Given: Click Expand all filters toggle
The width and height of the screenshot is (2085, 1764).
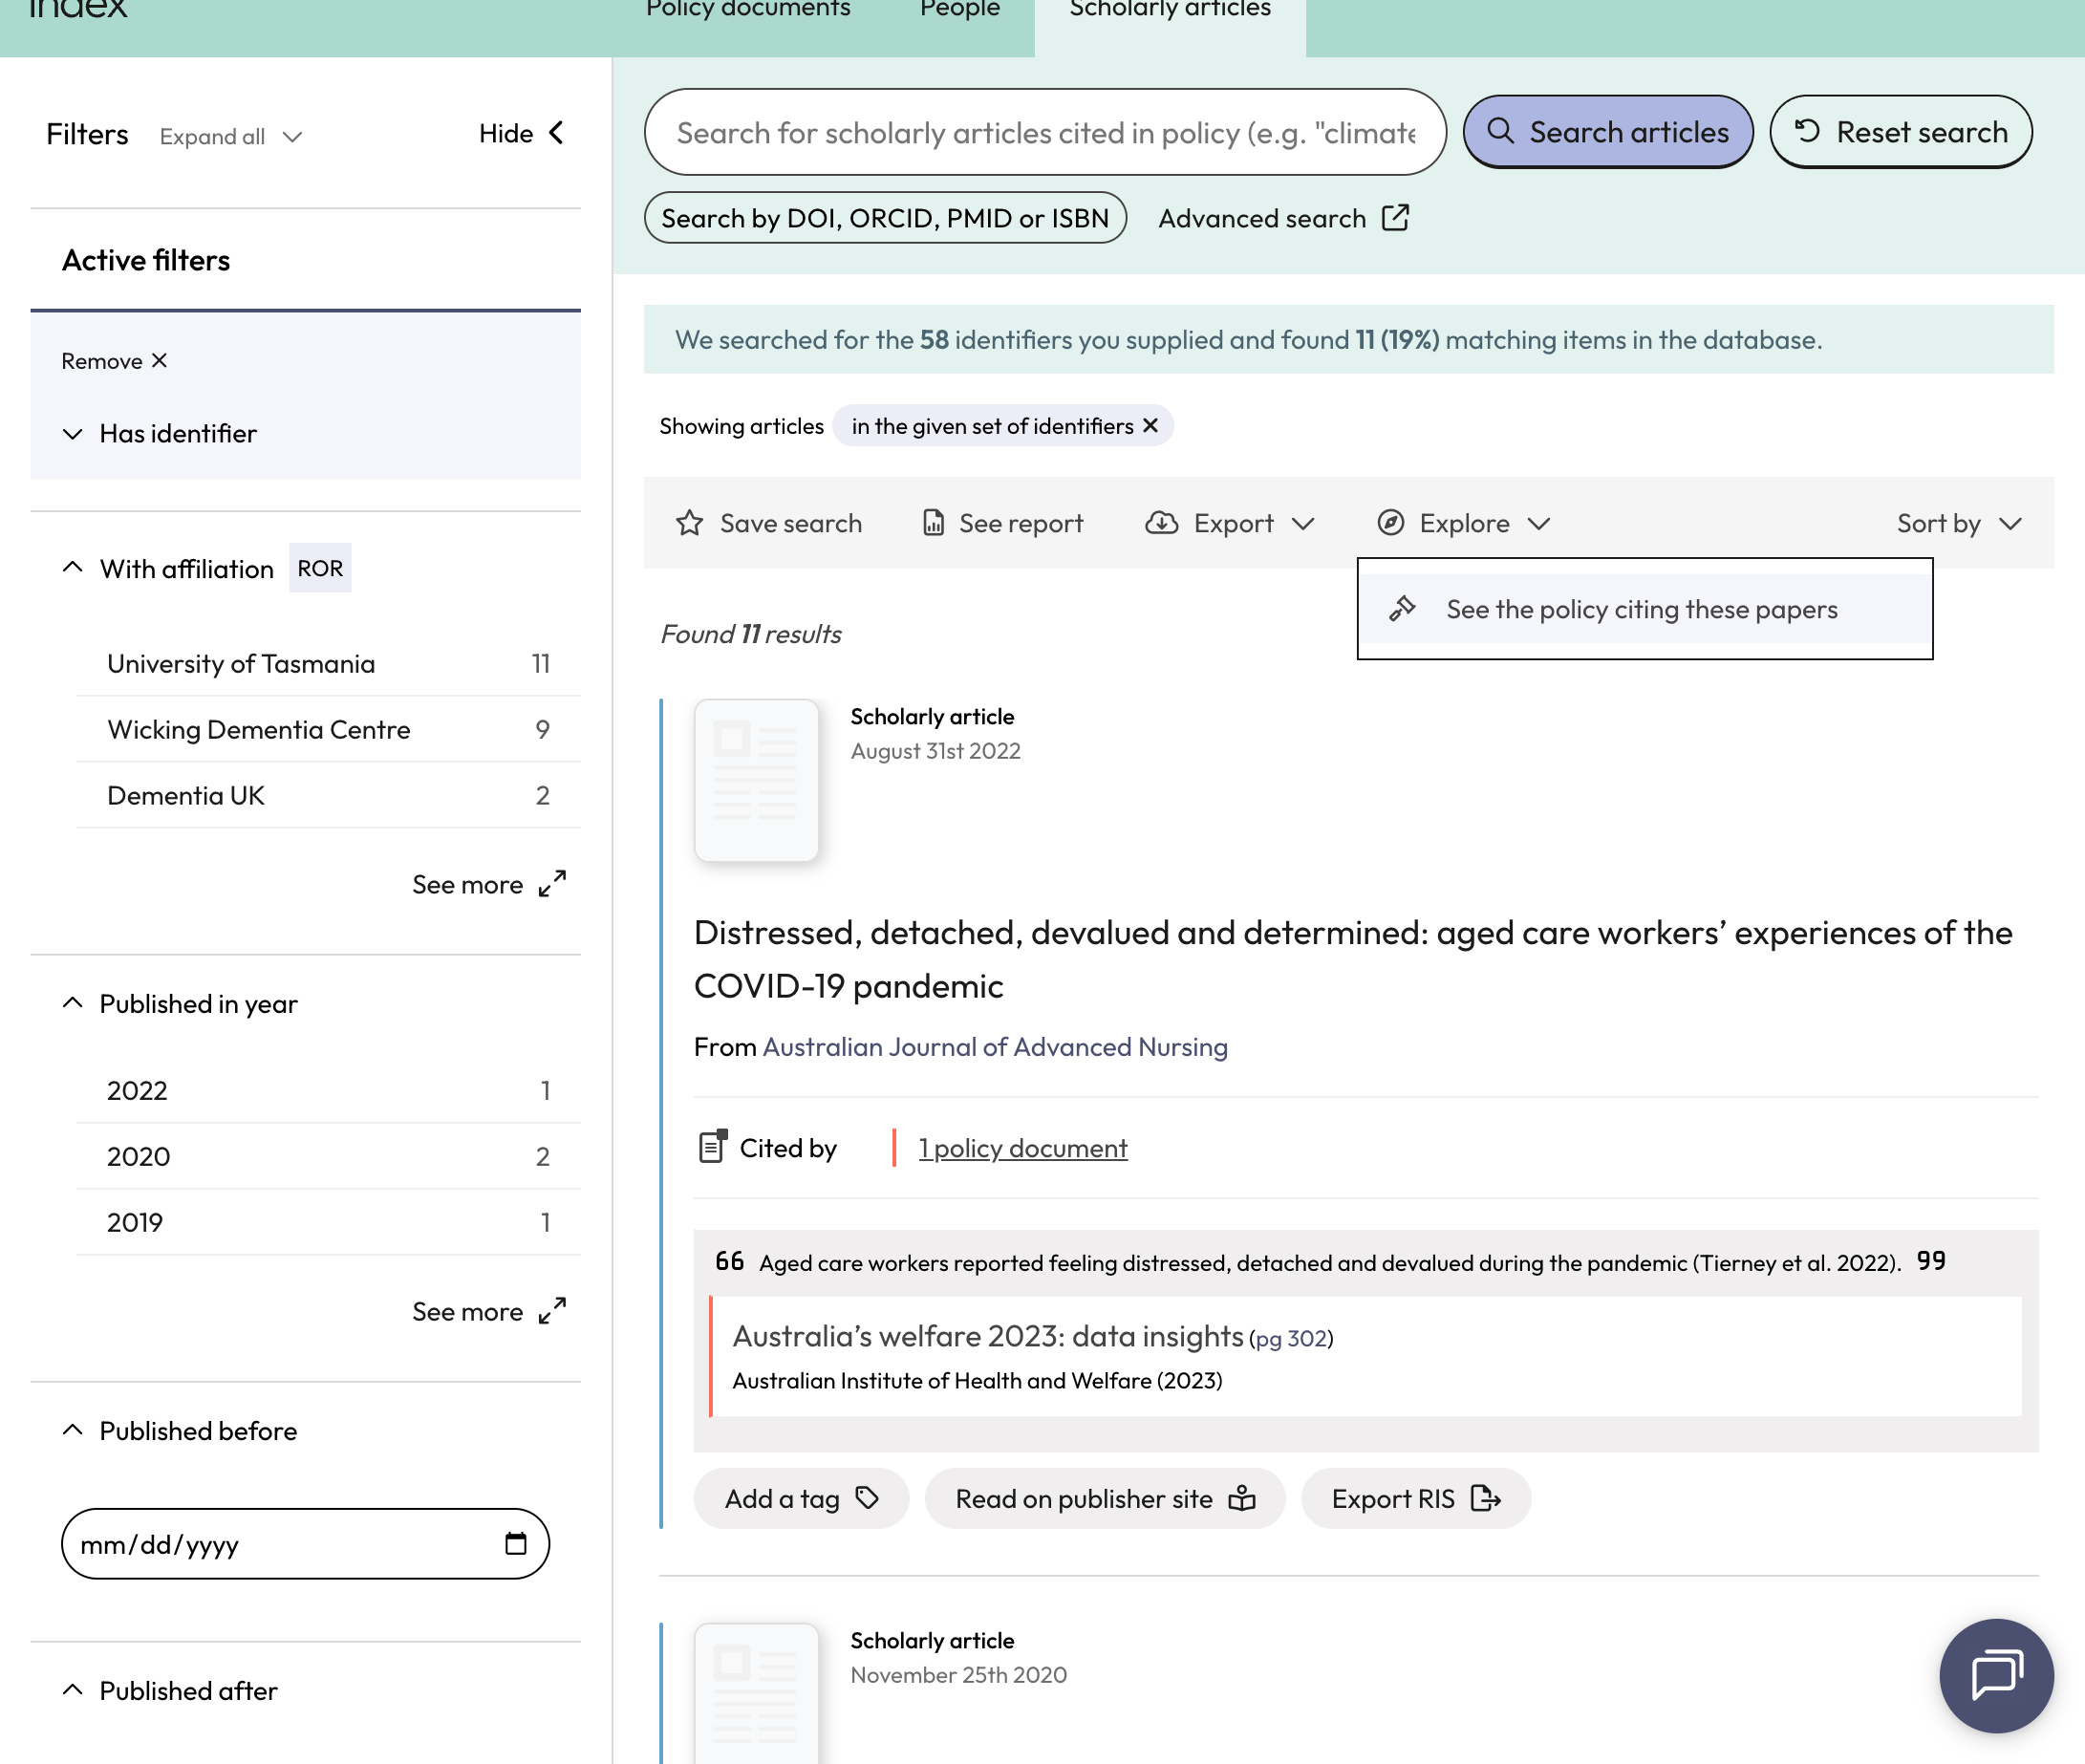Looking at the screenshot, I should pyautogui.click(x=230, y=136).
